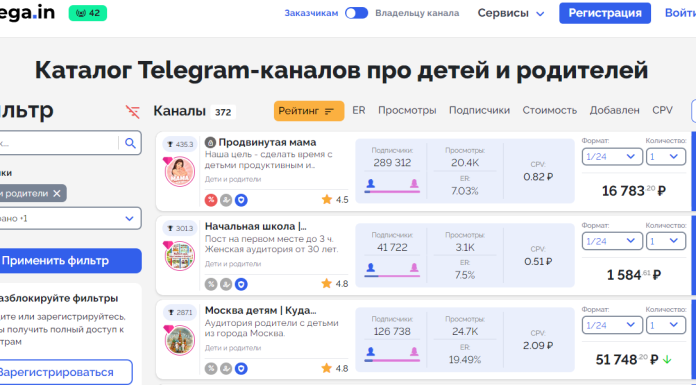Click blue shield icon for Начальная школа

point(241,284)
